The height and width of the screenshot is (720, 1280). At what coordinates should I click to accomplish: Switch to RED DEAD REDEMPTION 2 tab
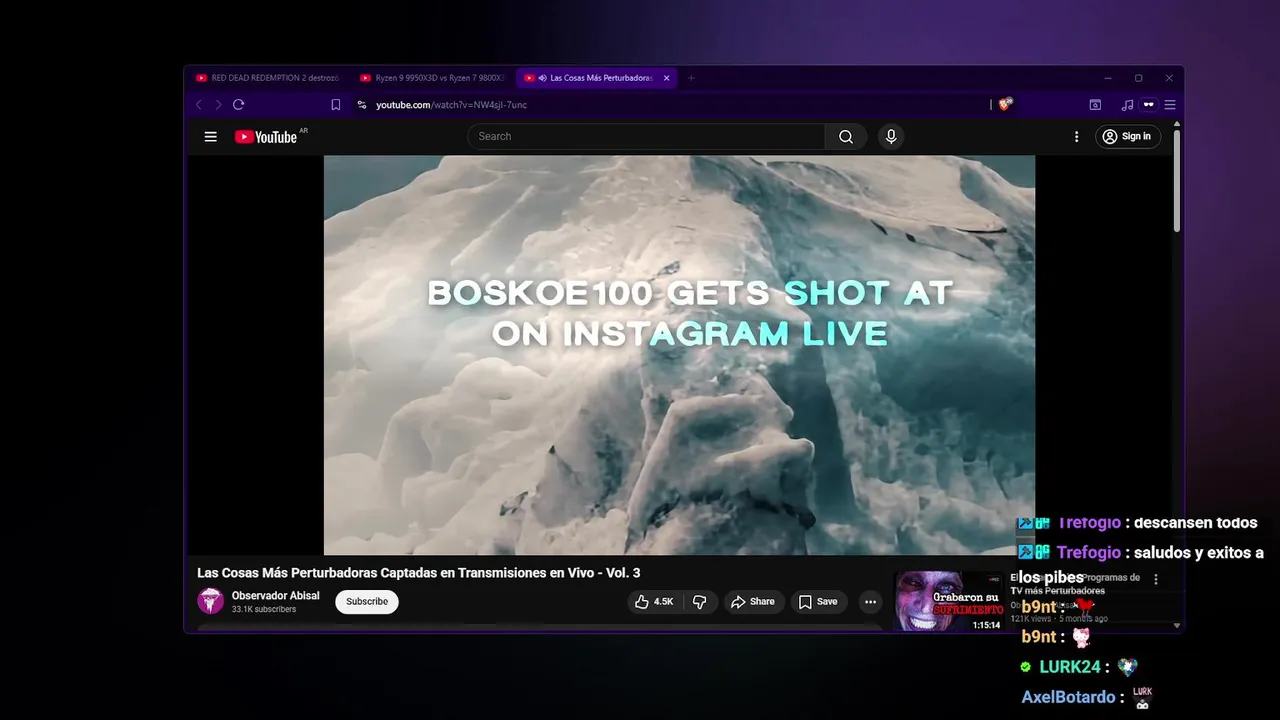(x=268, y=78)
